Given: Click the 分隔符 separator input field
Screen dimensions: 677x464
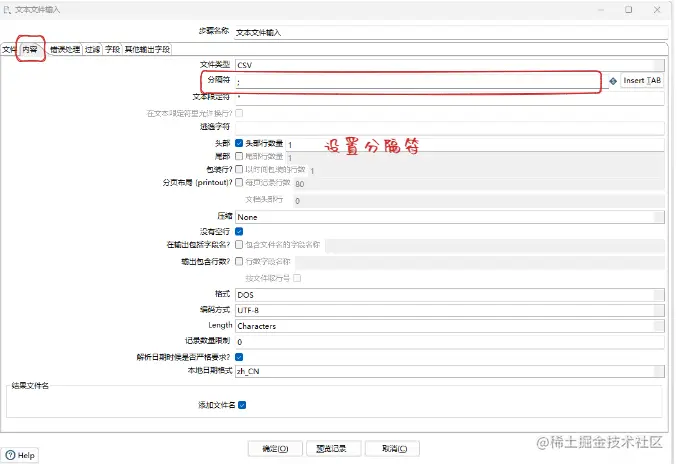Looking at the screenshot, I should [422, 82].
